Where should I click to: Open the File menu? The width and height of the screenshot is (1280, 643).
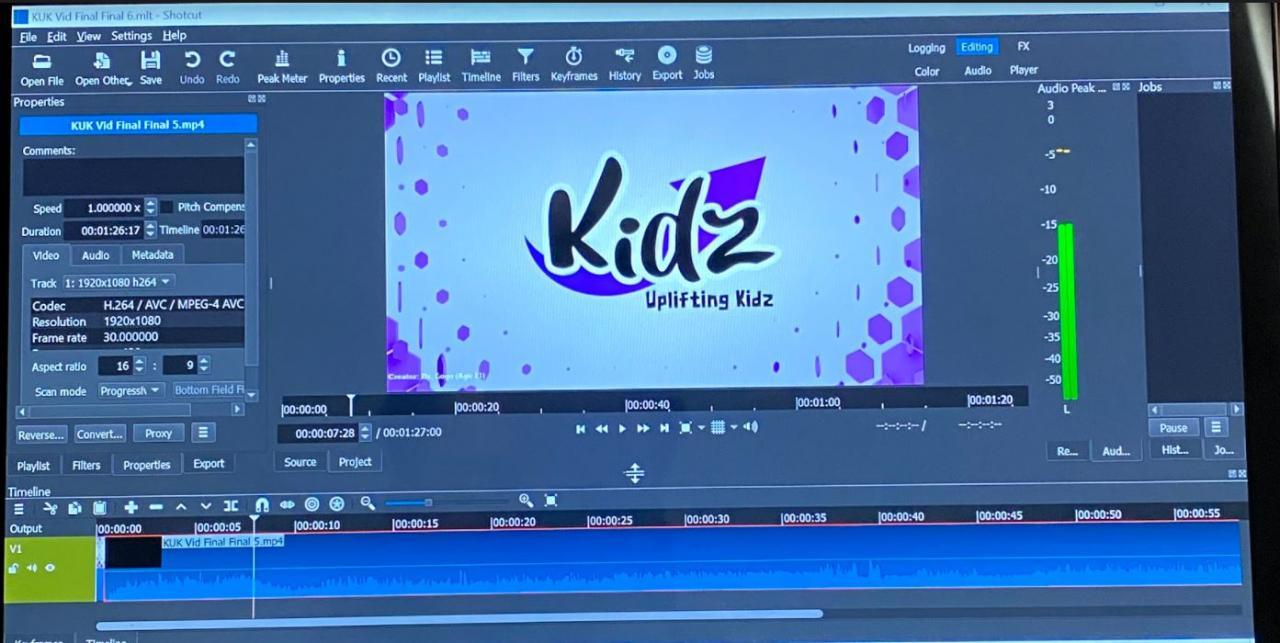click(28, 36)
